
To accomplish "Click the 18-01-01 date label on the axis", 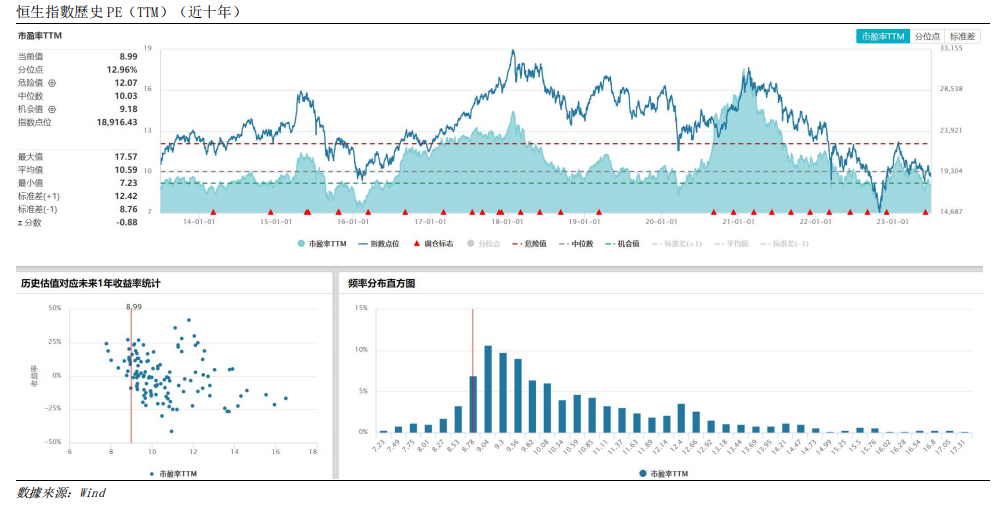I will click(507, 222).
